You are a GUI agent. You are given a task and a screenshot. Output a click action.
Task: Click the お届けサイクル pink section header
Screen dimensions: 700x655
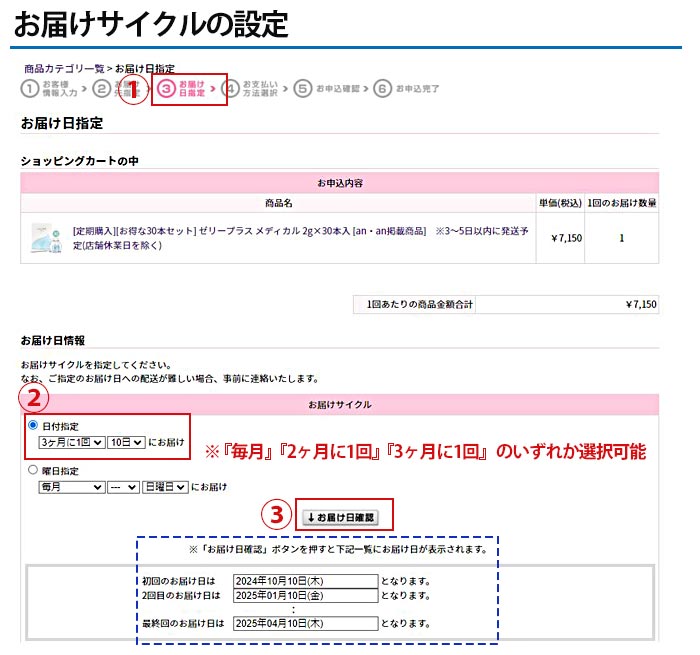(340, 405)
